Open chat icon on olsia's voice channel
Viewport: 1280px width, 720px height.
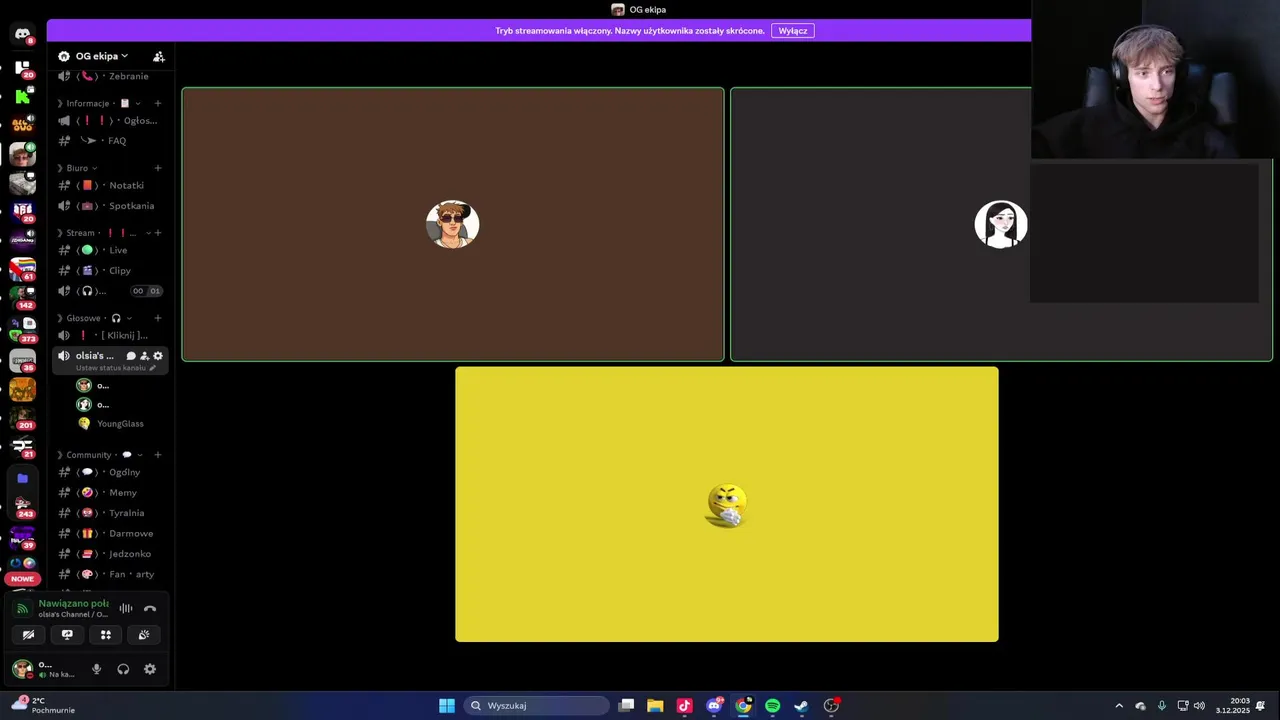tap(131, 356)
